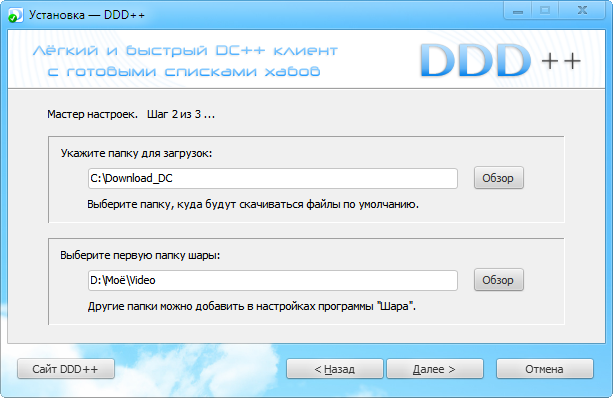Viewport: 613px width, 398px height.
Task: Click the DDD++ installer icon in title bar
Action: [x=16, y=15]
